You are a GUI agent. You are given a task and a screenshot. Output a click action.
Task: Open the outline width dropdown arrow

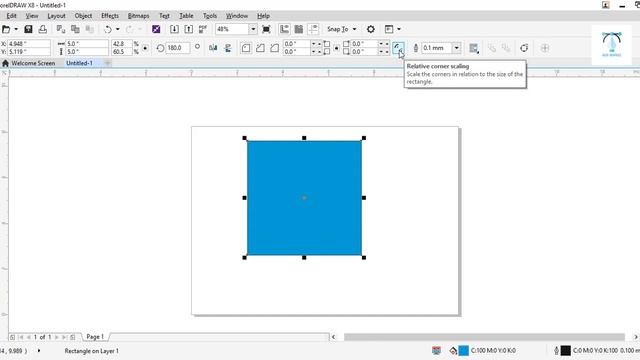click(457, 48)
